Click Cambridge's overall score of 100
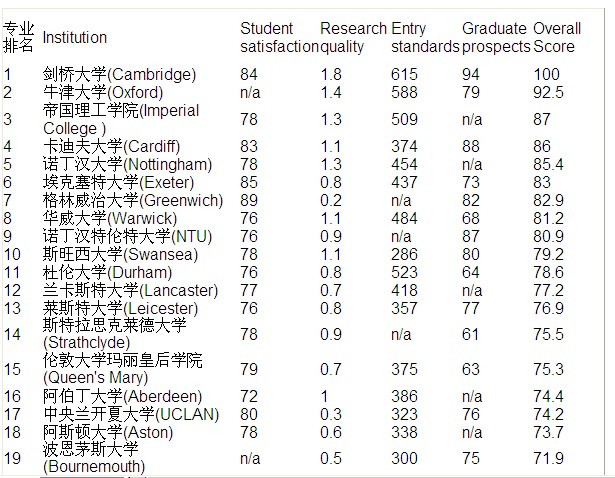Viewport: 615px width, 478px height. coord(546,74)
